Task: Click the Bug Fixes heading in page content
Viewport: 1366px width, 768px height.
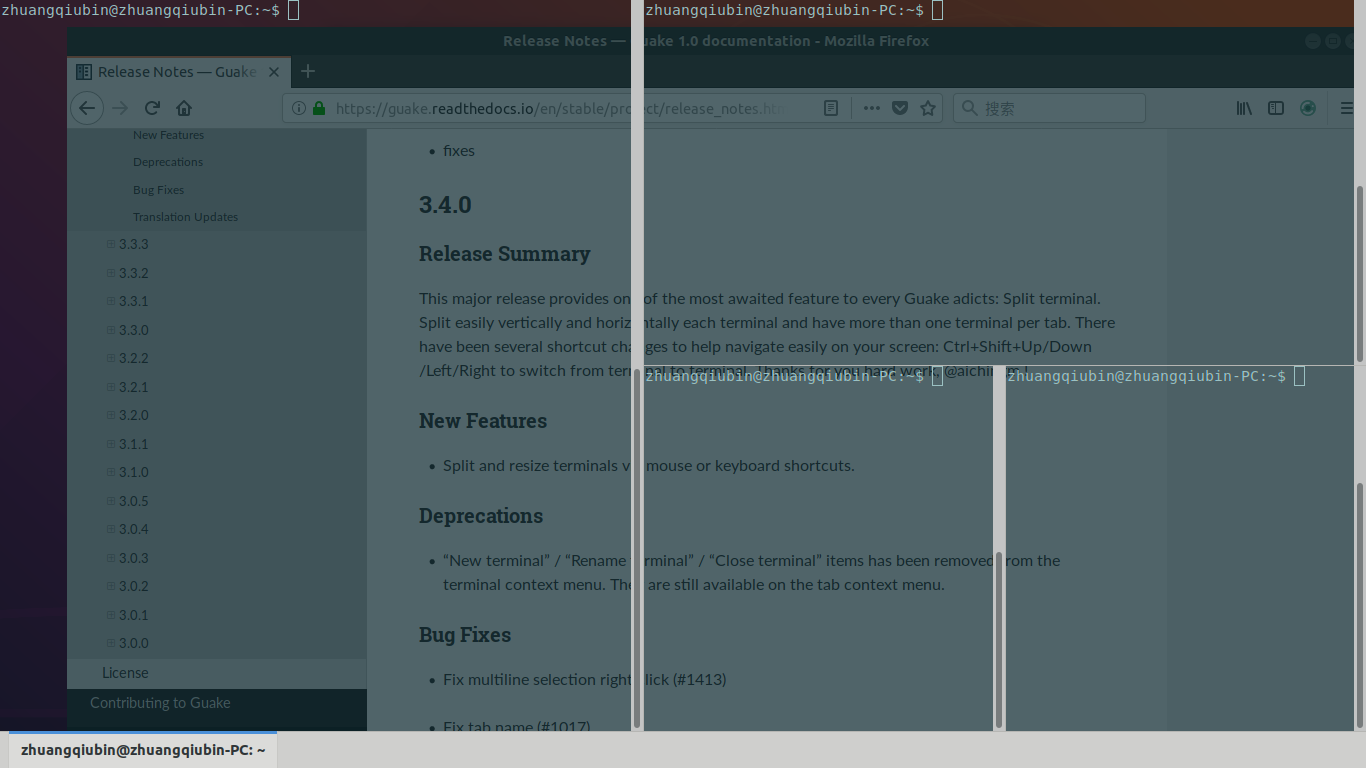Action: click(x=465, y=635)
